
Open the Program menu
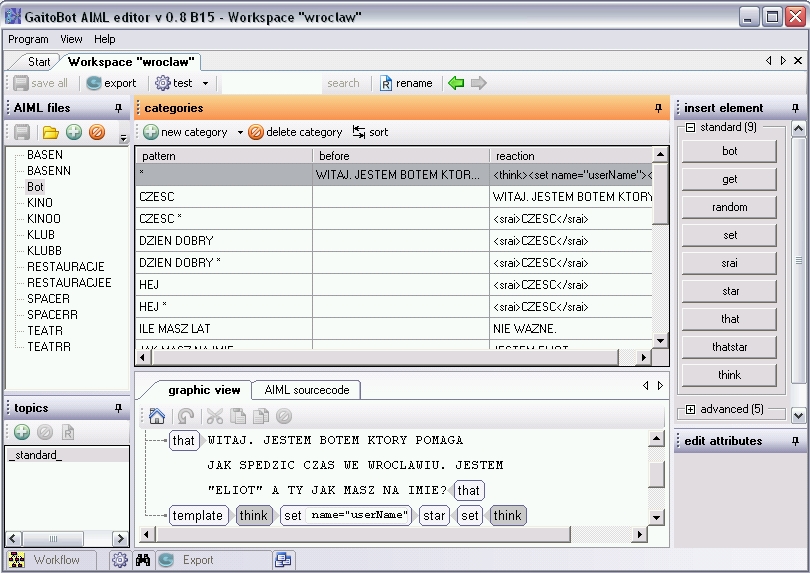[28, 39]
